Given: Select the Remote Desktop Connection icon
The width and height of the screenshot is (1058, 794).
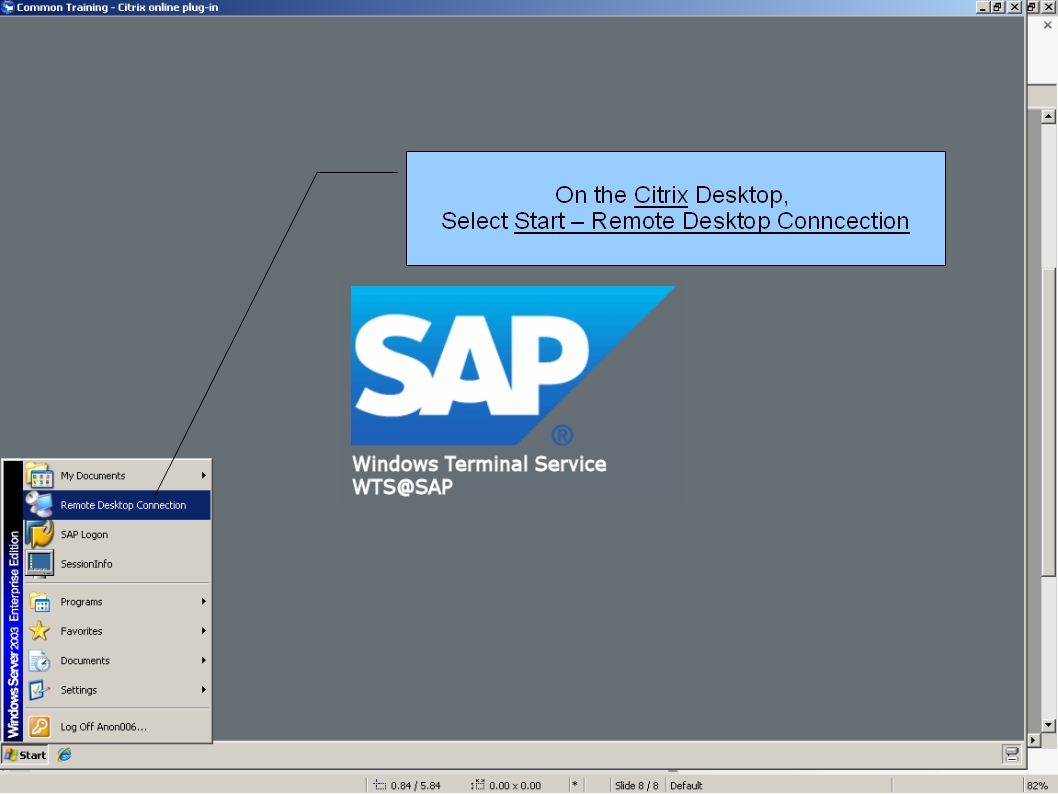Looking at the screenshot, I should tap(40, 505).
